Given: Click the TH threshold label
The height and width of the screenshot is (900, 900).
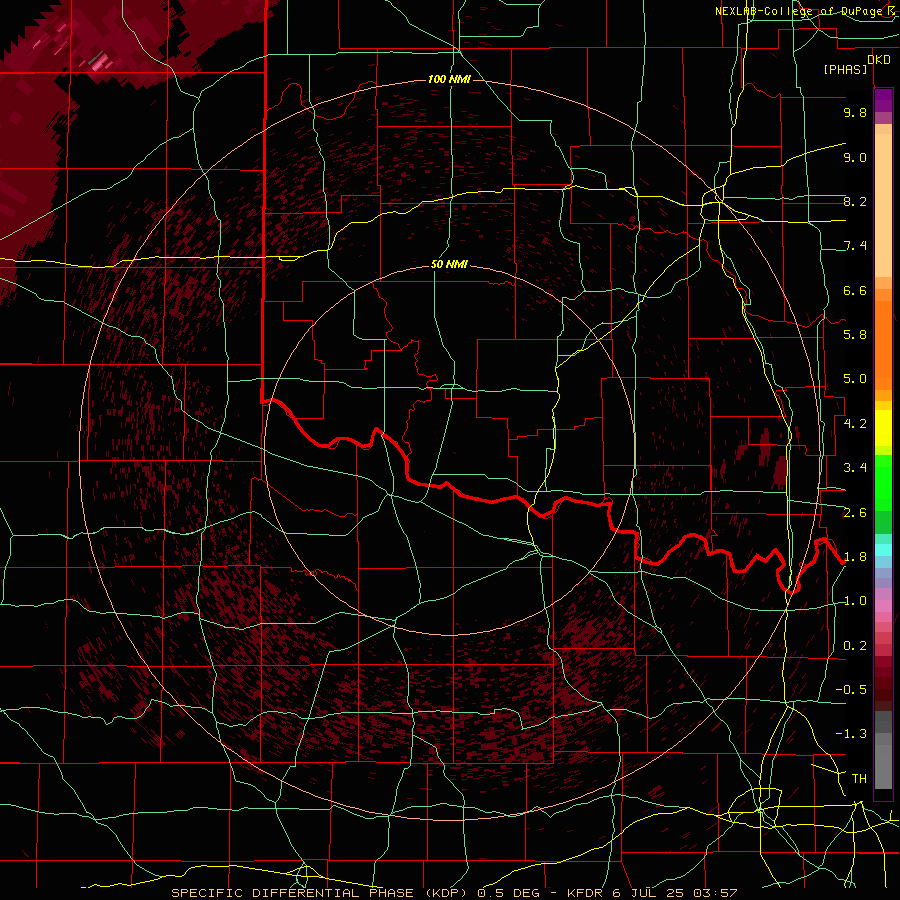Looking at the screenshot, I should [859, 779].
